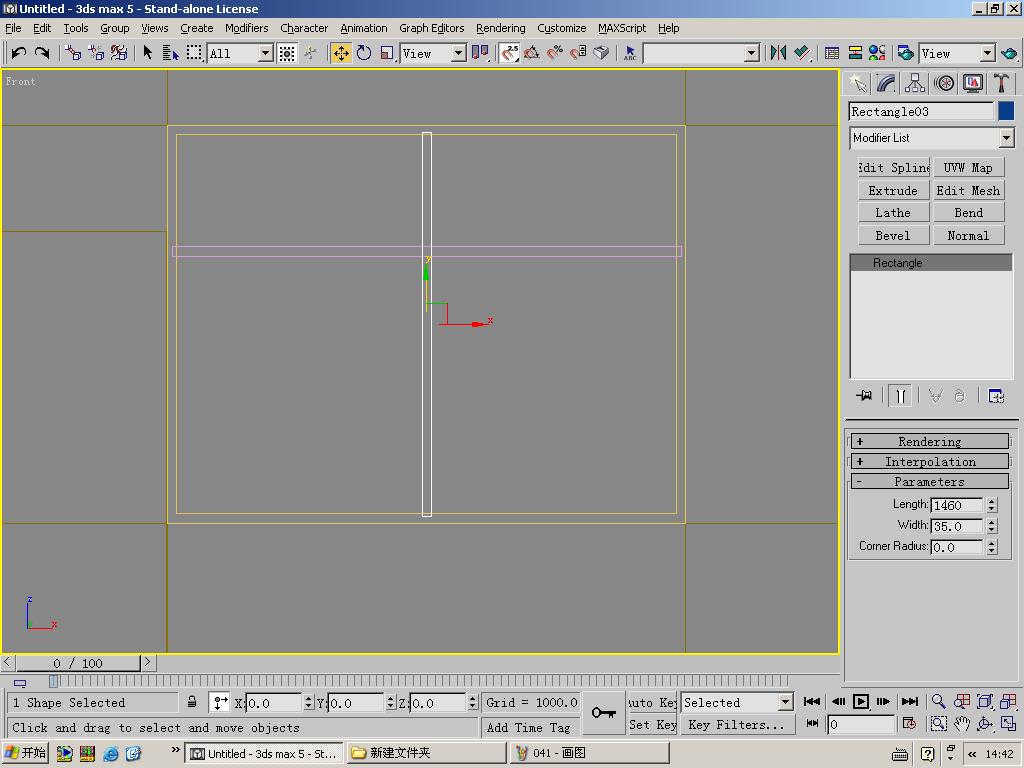Click the time slider at 0 / 100
This screenshot has height=768, width=1024.
pyautogui.click(x=78, y=664)
